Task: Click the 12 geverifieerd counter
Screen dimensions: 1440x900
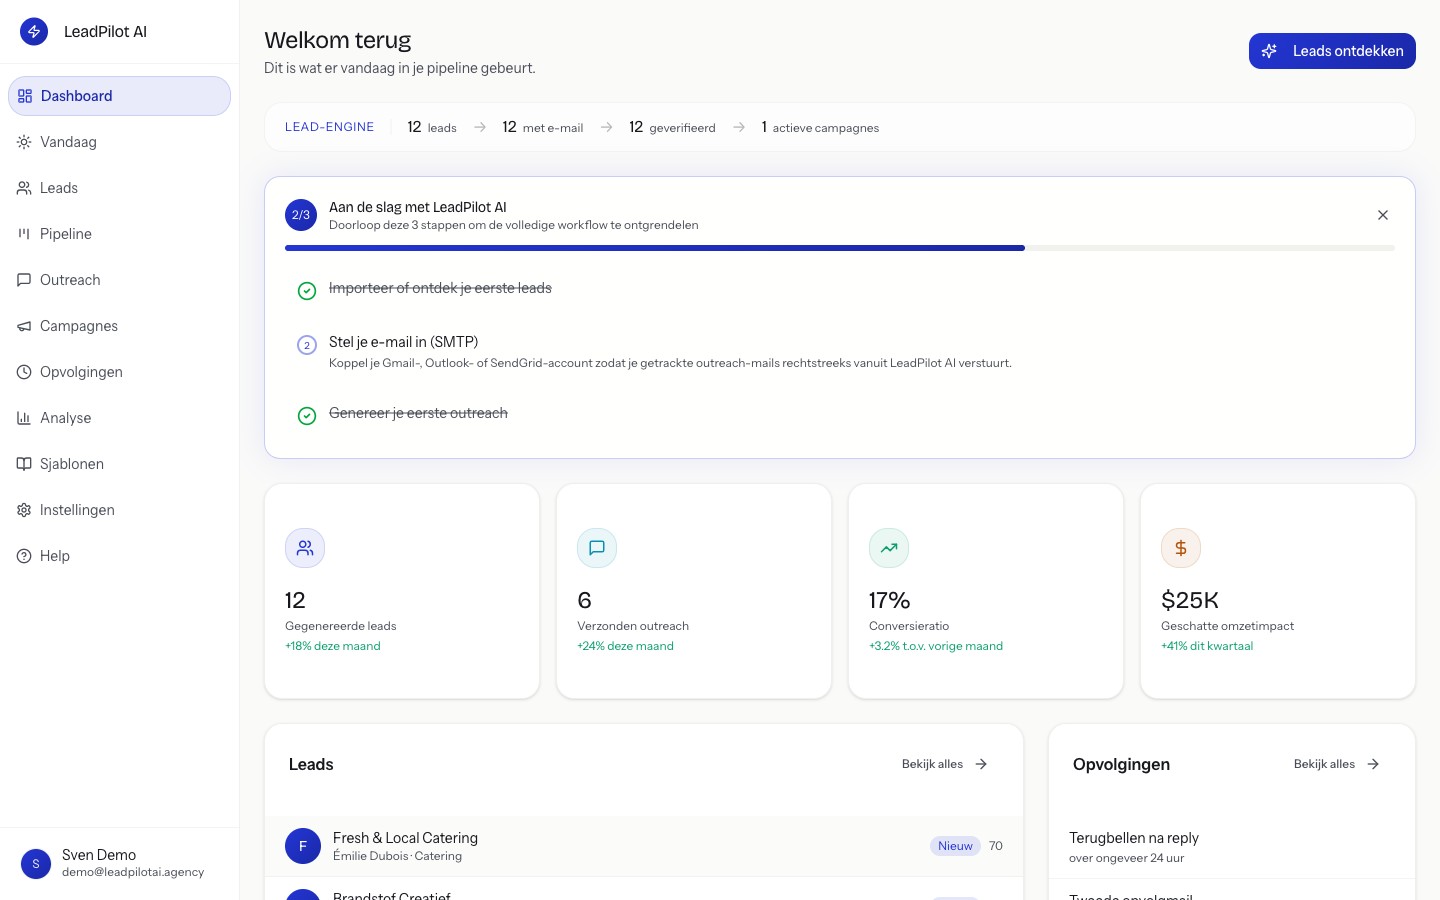Action: pyautogui.click(x=672, y=127)
